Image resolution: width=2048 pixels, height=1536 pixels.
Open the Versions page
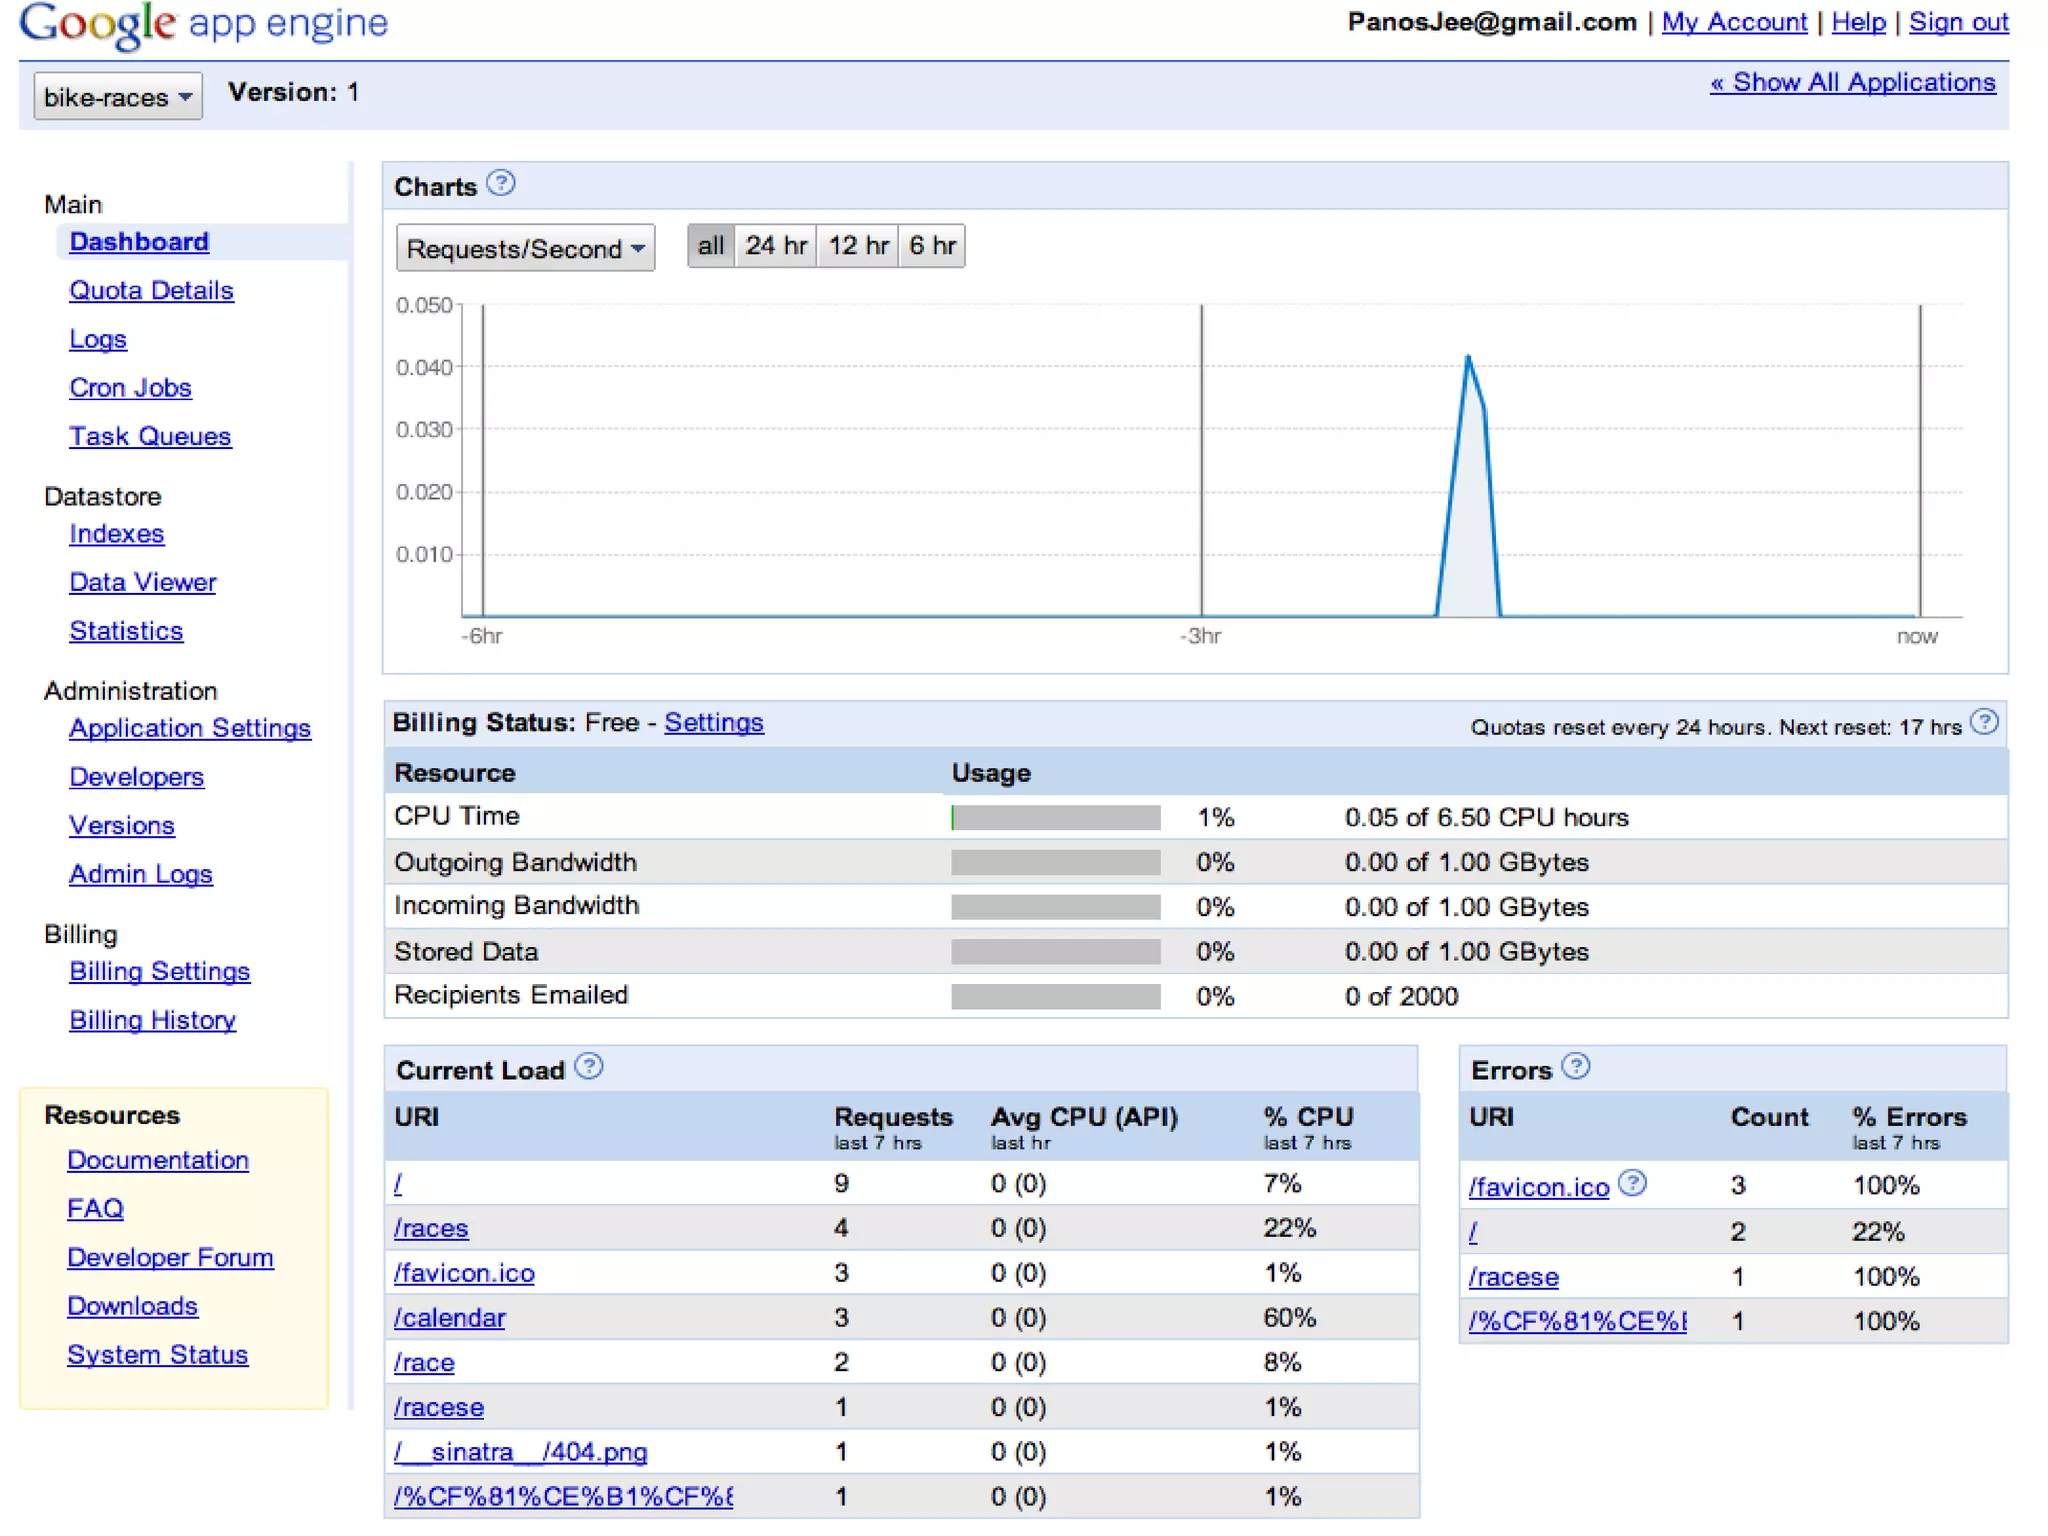pyautogui.click(x=121, y=826)
